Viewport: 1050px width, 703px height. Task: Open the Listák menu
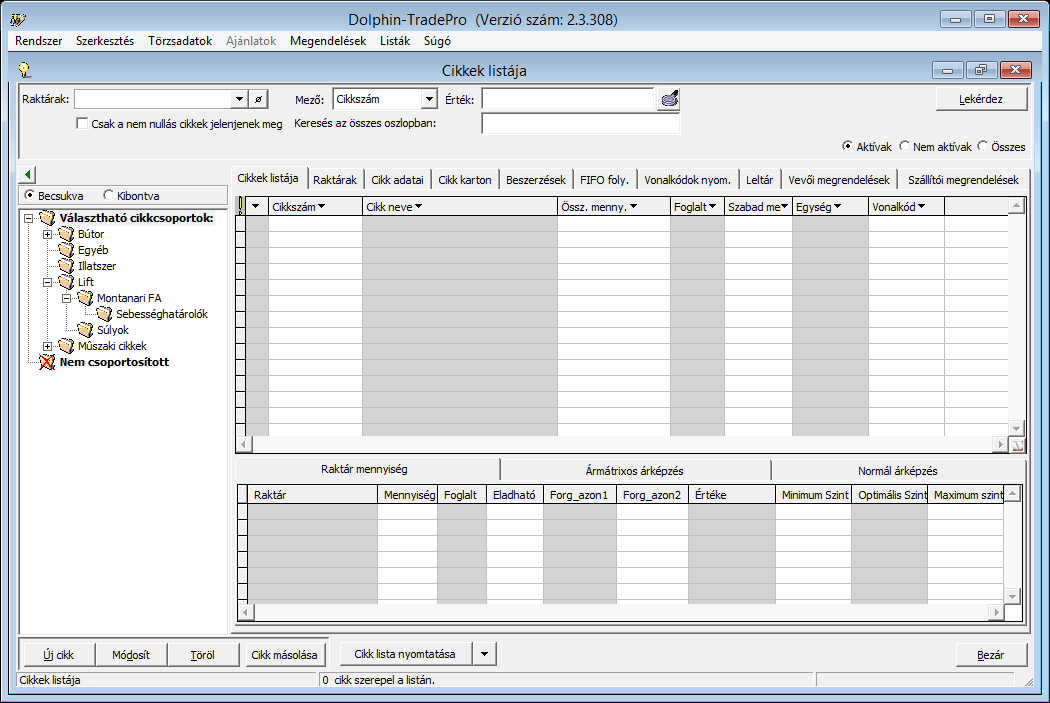pos(395,41)
